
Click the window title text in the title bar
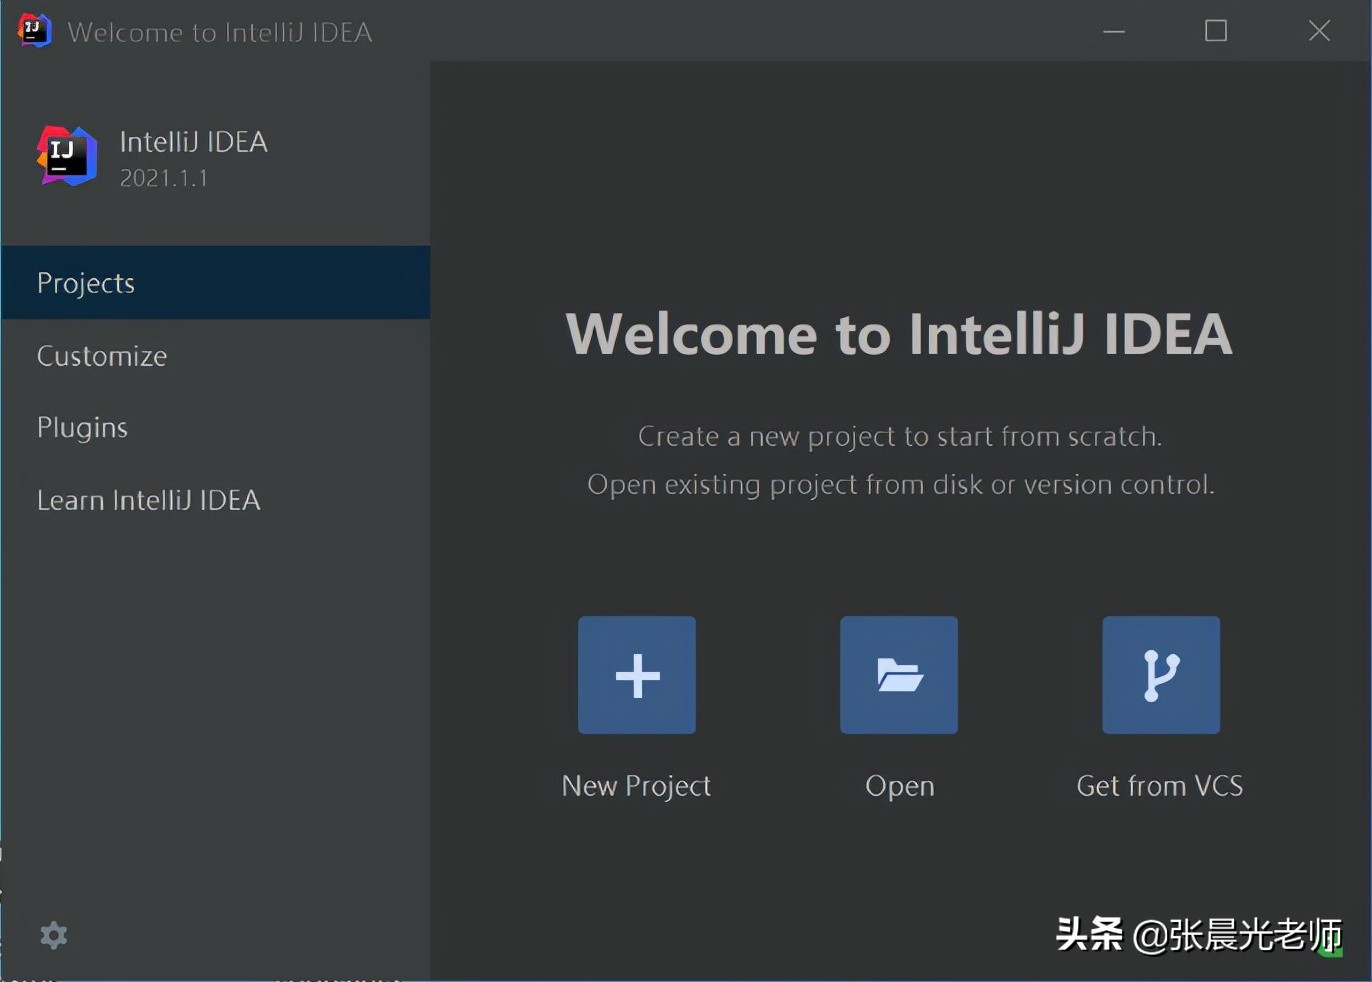[220, 32]
